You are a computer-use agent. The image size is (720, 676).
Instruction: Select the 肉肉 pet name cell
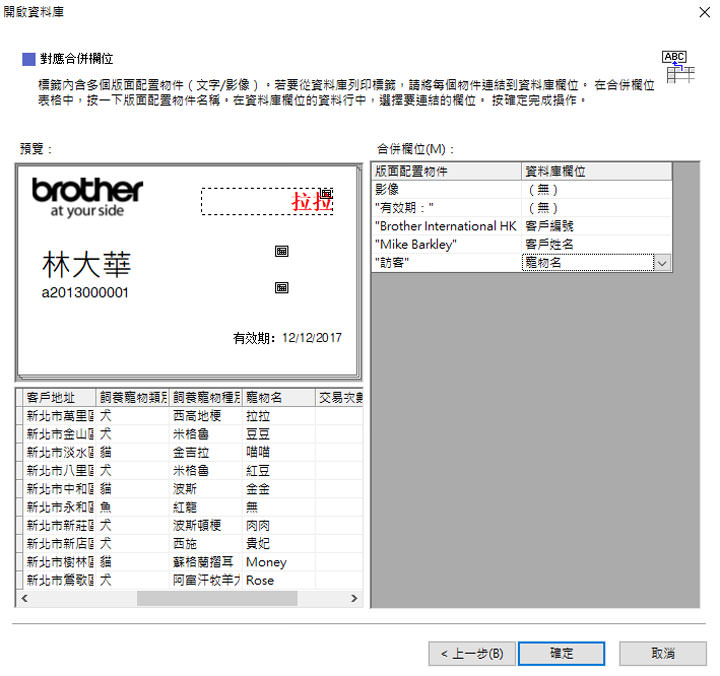point(279,525)
